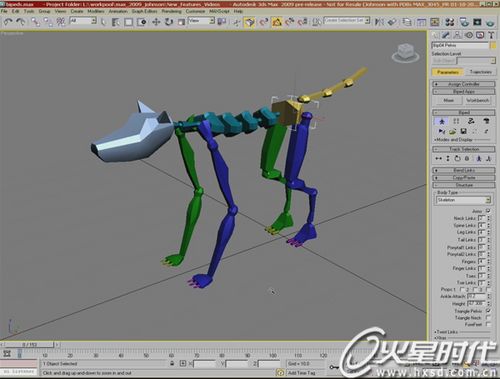Screen dimensions: 500x379
Task: Collapse the Structure rollout
Action: pos(464,185)
